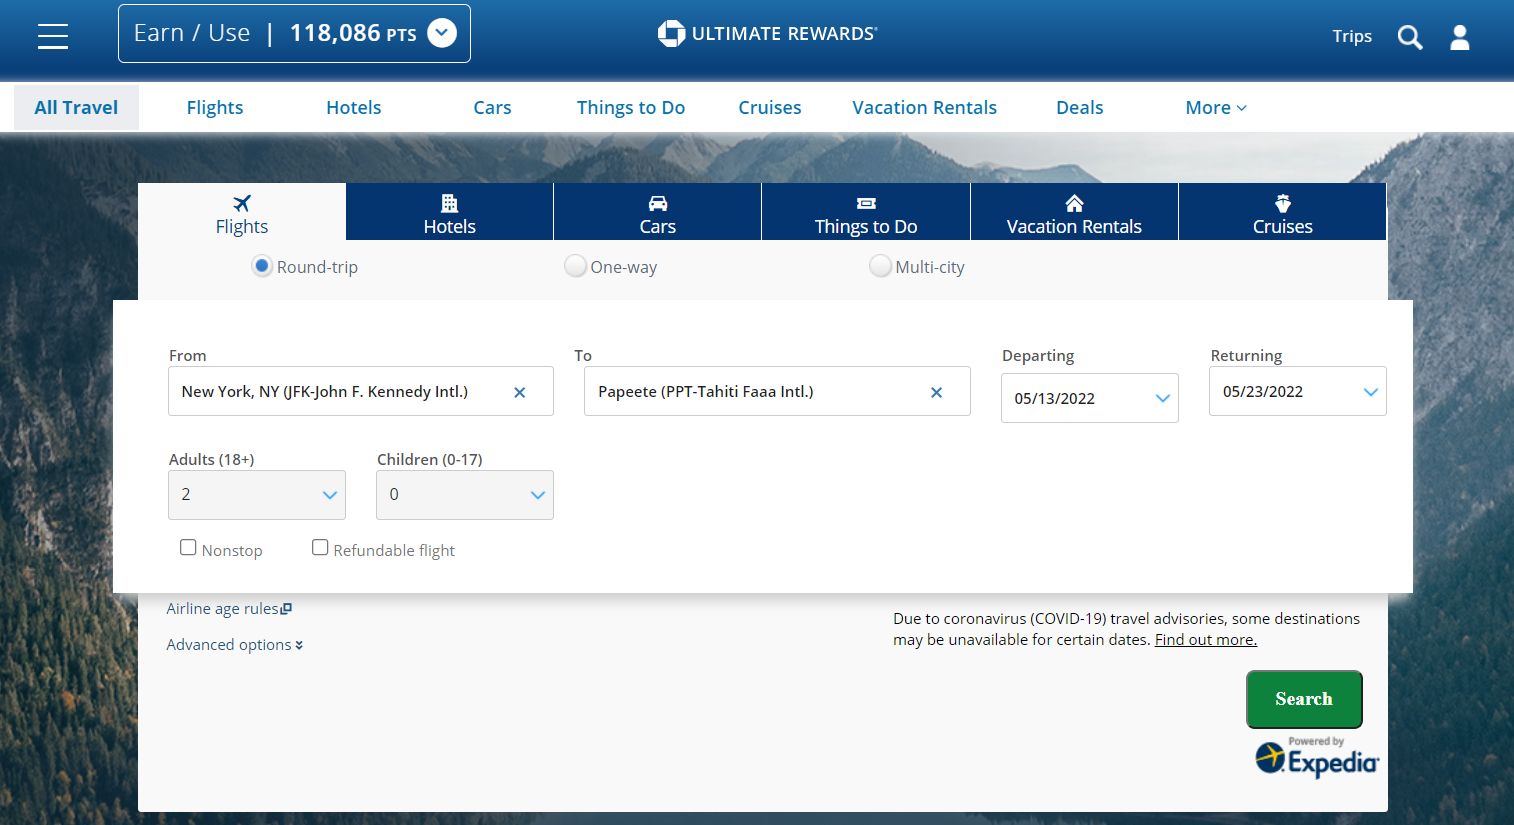Open the Departing date picker
Image resolution: width=1514 pixels, height=825 pixels.
pyautogui.click(x=1090, y=397)
